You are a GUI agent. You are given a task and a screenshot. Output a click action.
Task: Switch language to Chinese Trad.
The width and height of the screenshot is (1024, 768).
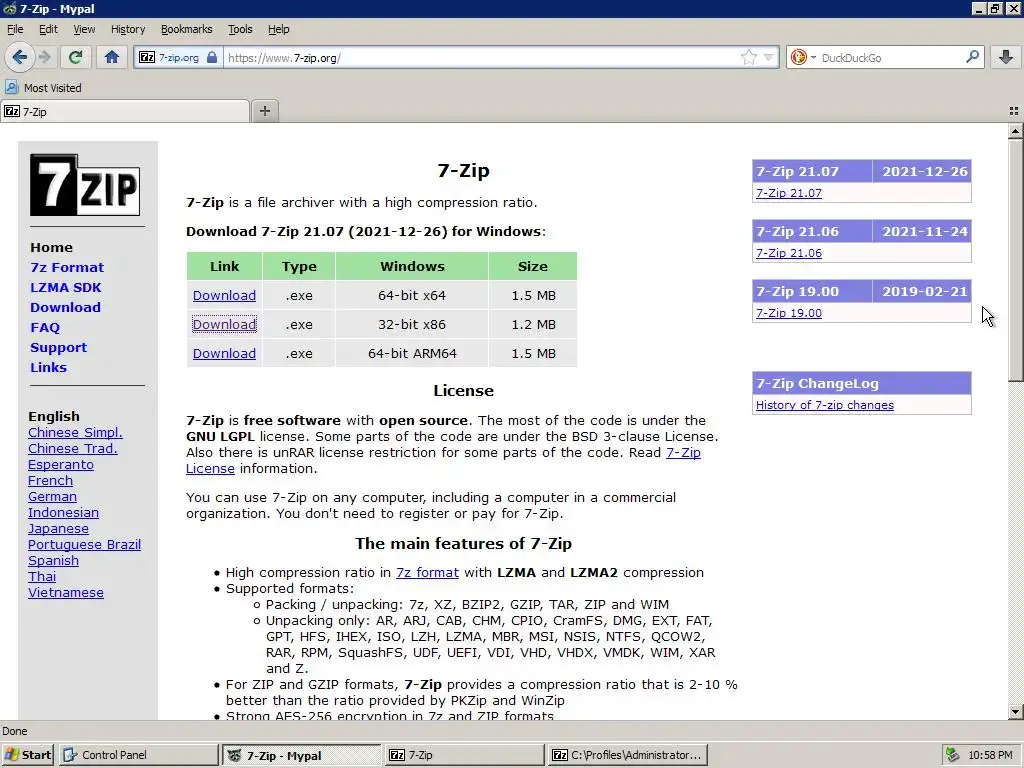click(72, 449)
